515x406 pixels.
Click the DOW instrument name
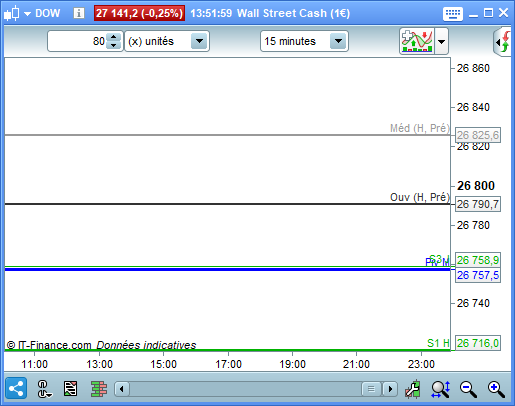tap(48, 13)
